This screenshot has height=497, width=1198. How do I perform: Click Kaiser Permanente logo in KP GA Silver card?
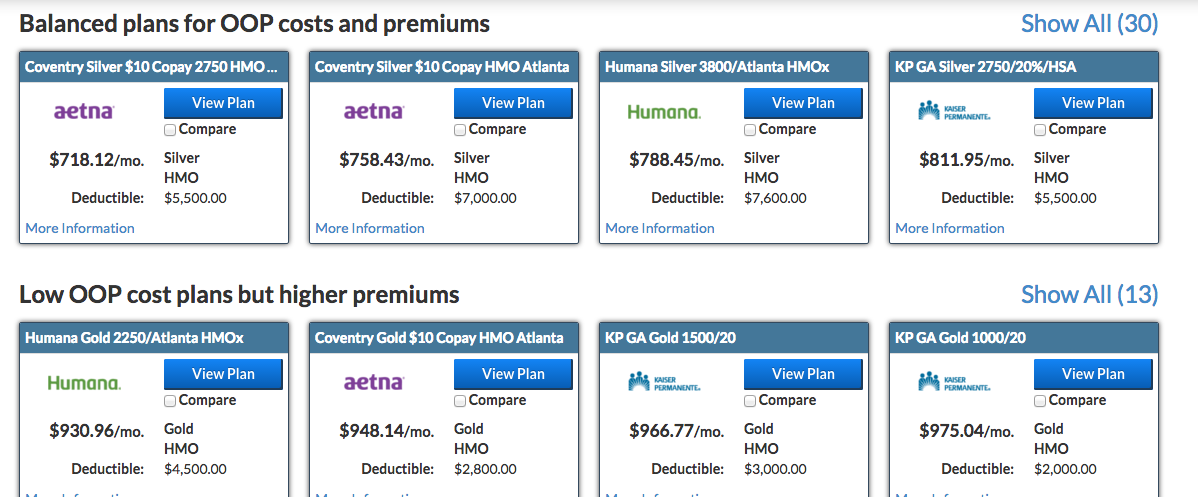[954, 112]
